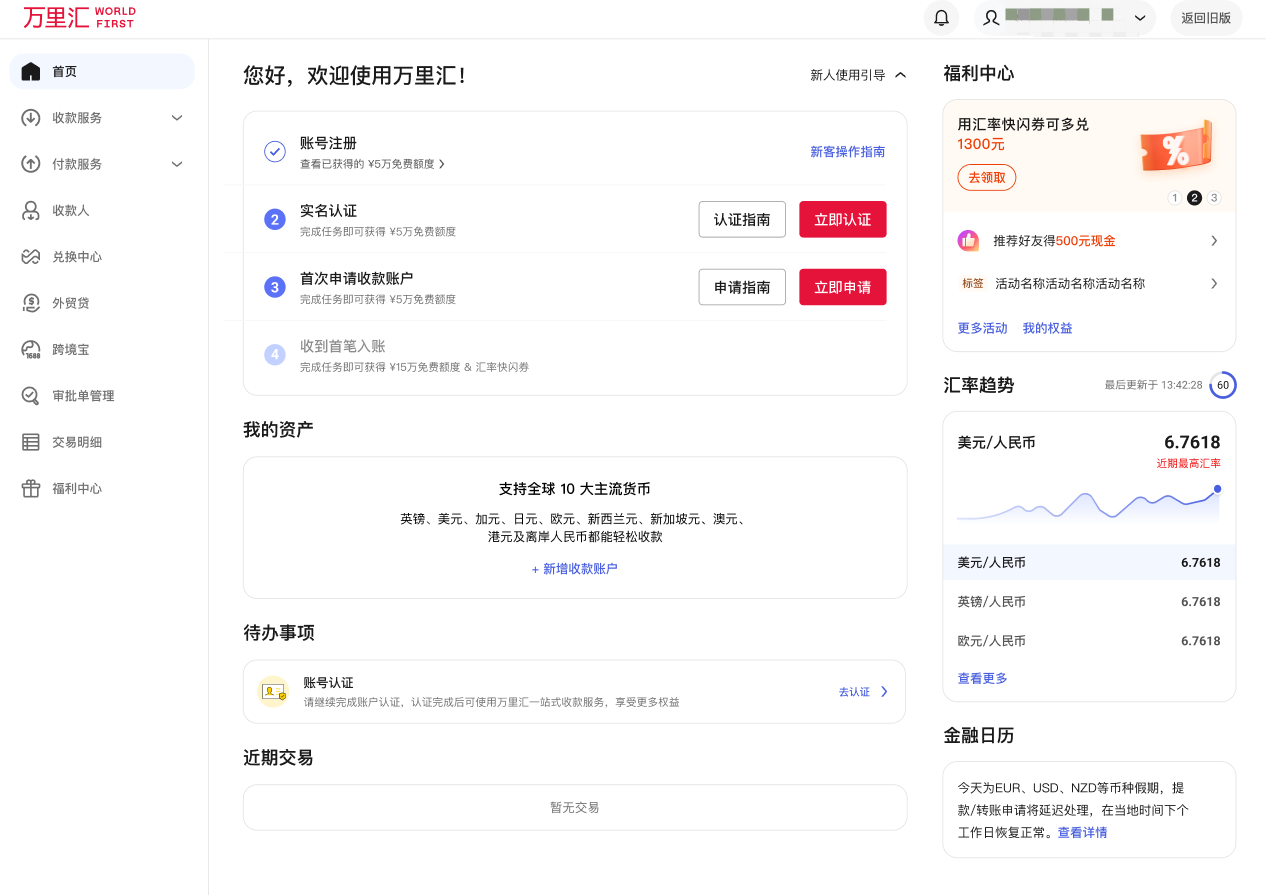Image resolution: width=1266 pixels, height=895 pixels.
Task: Switch banner to slide 1
Action: [x=1174, y=198]
